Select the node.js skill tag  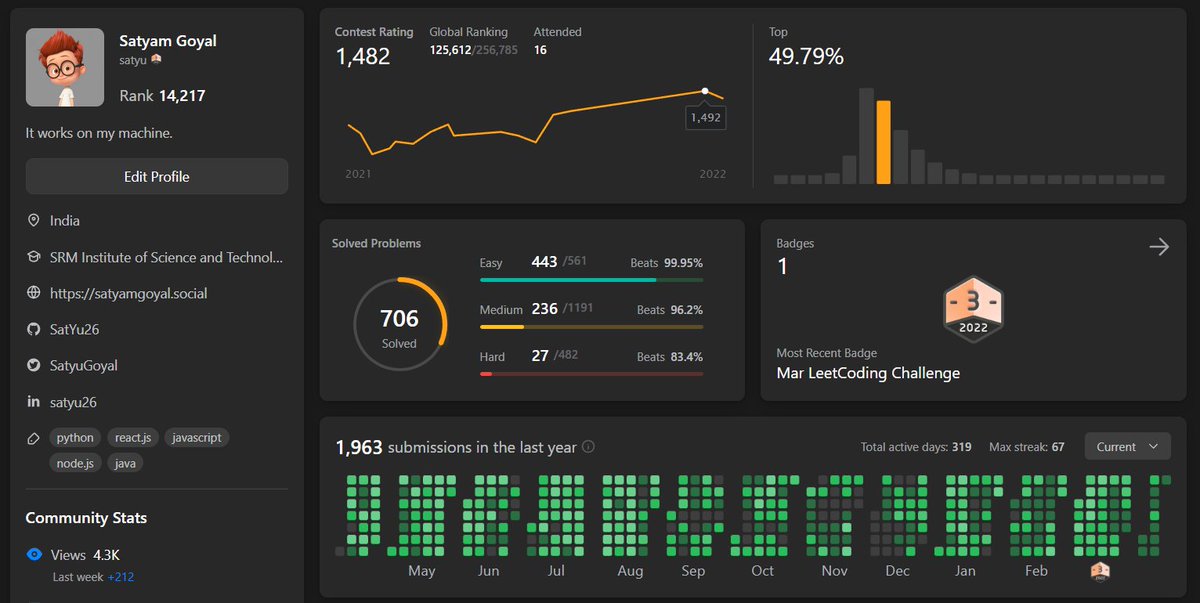75,463
